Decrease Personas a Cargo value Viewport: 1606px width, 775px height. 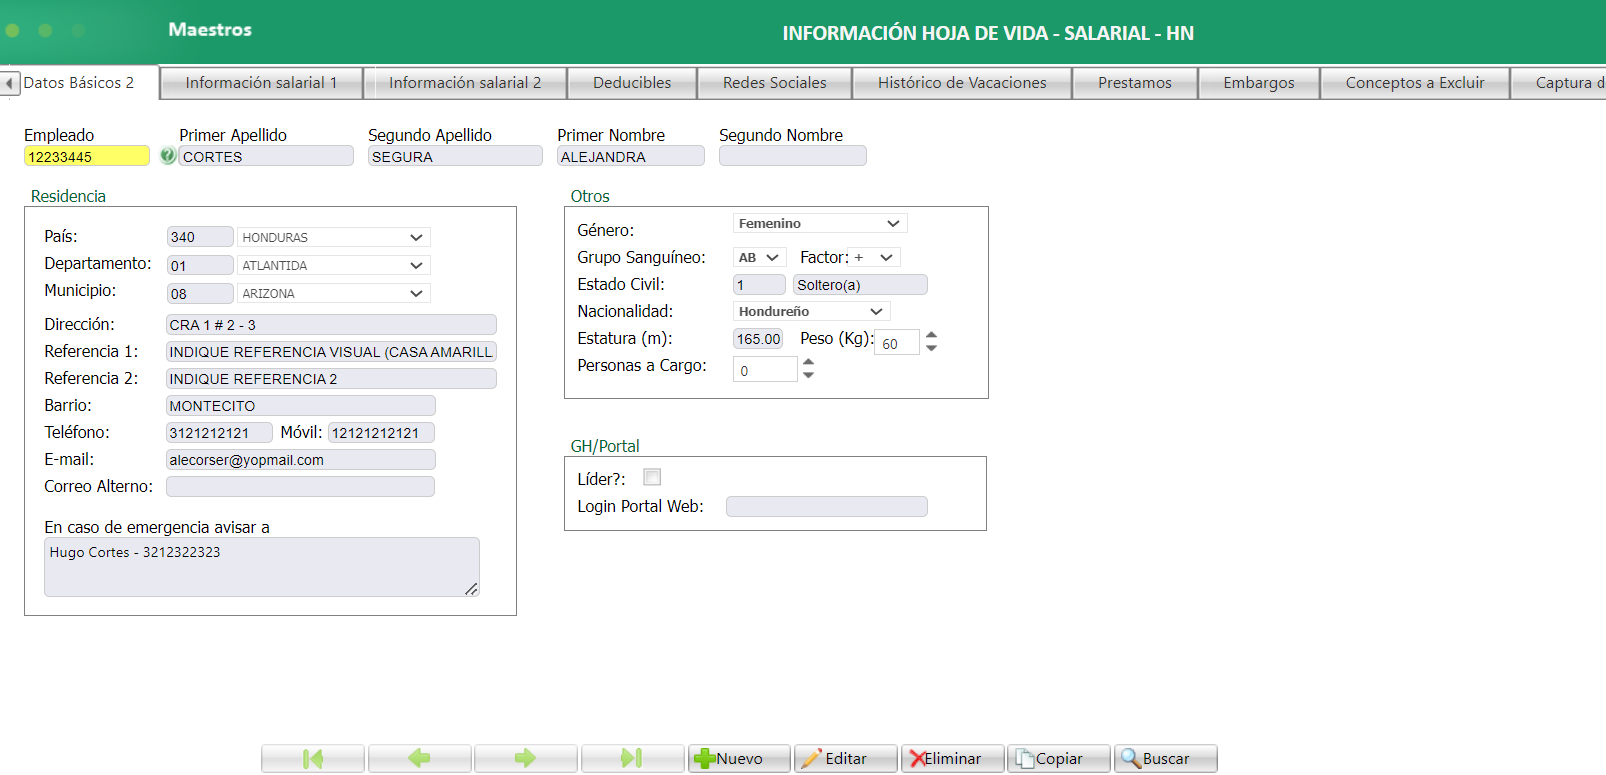tap(809, 375)
